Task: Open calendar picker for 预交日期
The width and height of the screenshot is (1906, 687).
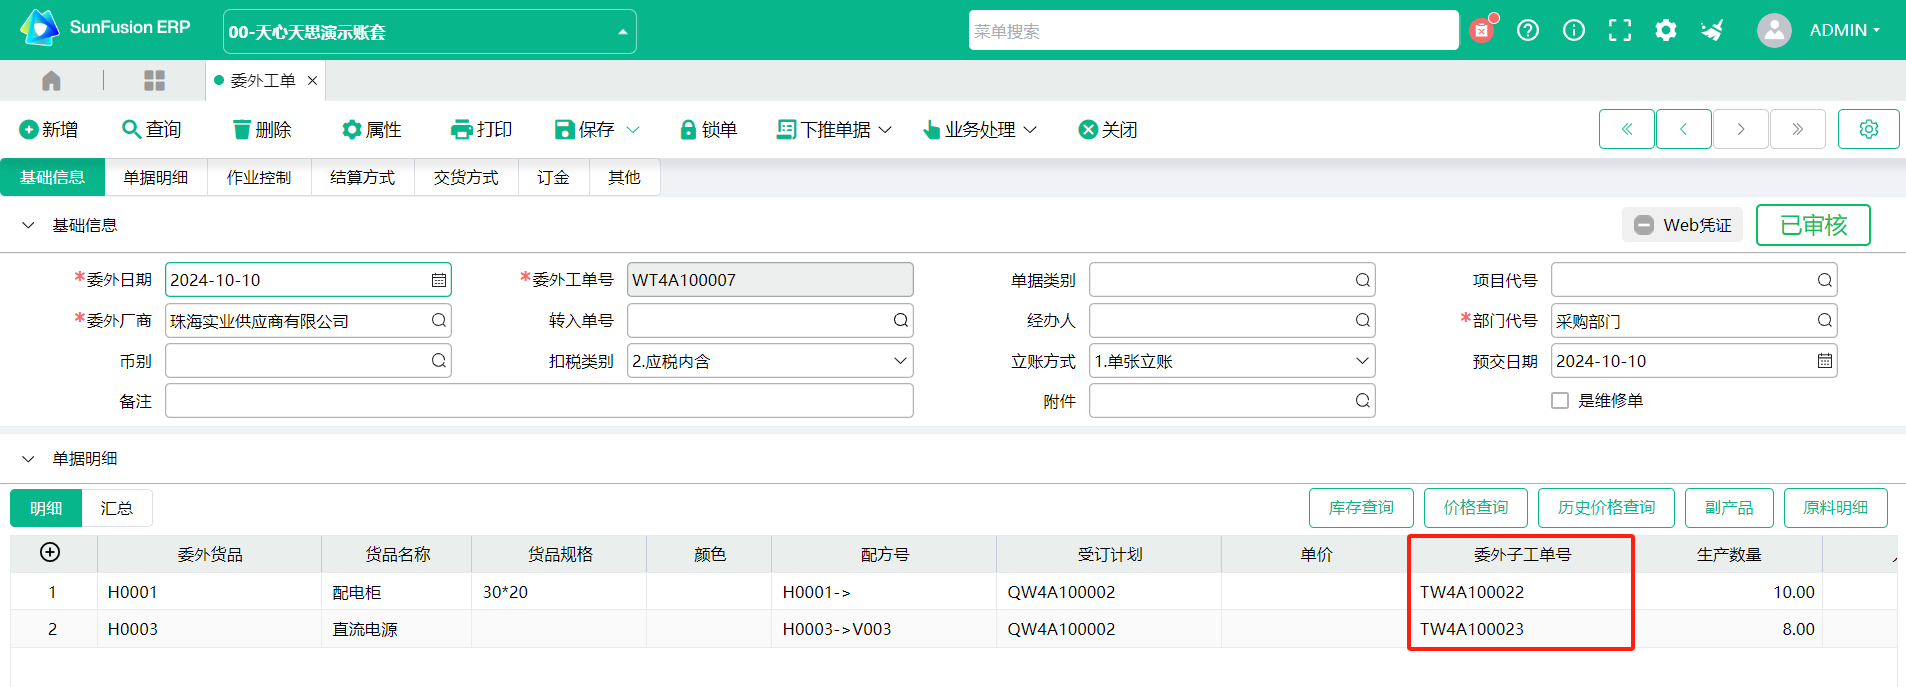Action: click(1825, 361)
